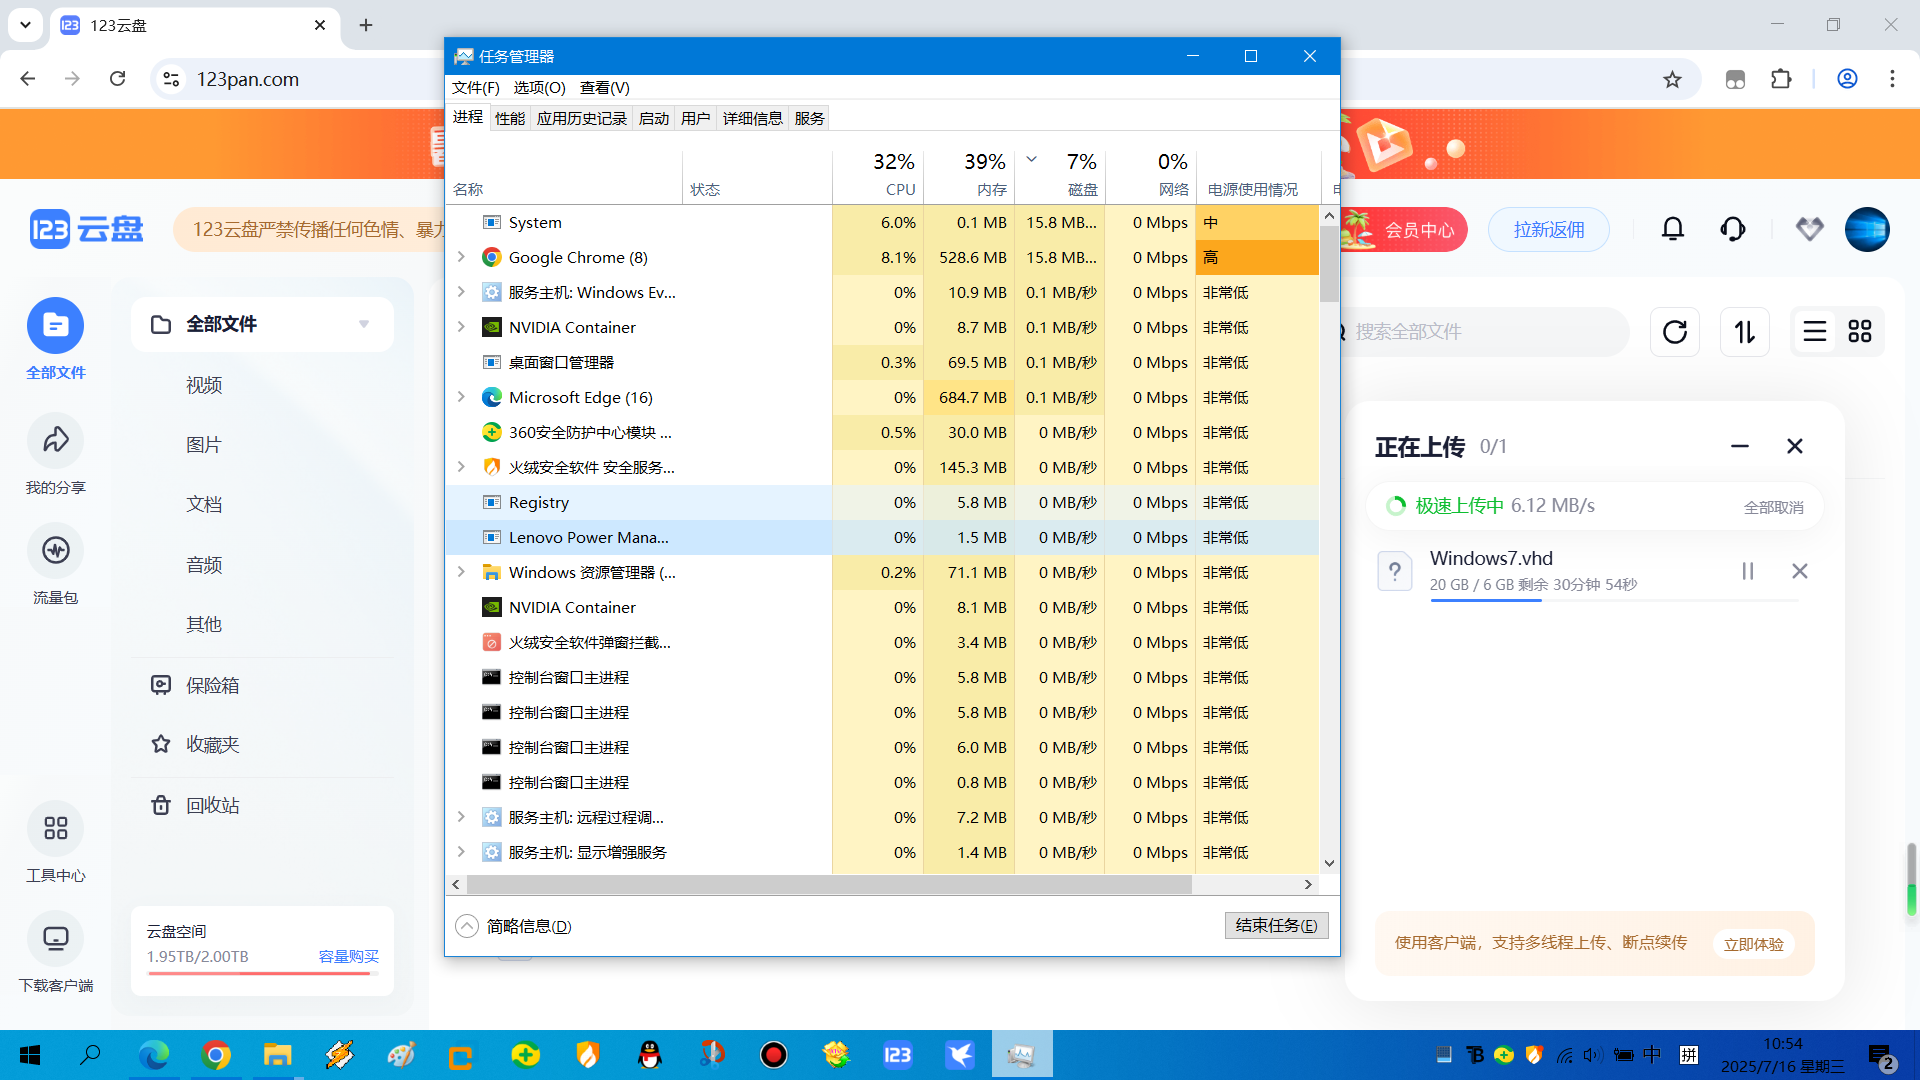The height and width of the screenshot is (1080, 1920).
Task: Reload the 123pan.com page
Action: tap(118, 79)
